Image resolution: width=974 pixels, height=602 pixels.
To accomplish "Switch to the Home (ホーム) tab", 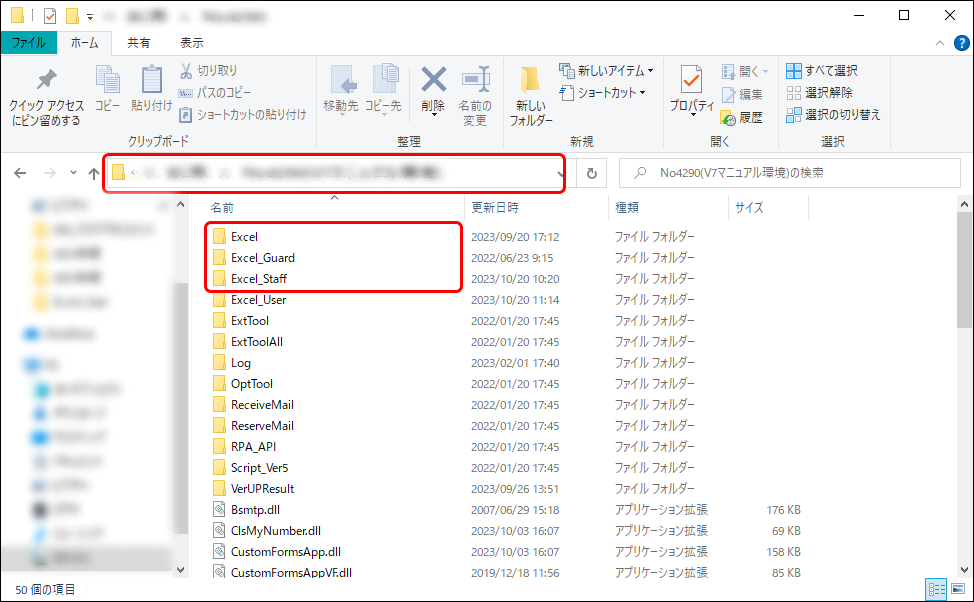I will pyautogui.click(x=84, y=43).
